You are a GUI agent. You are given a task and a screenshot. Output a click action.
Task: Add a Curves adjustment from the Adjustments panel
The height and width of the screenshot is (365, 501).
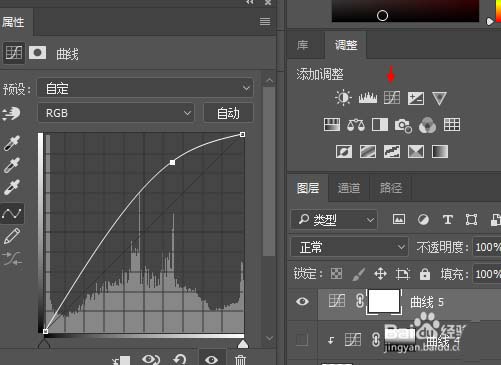pyautogui.click(x=392, y=98)
